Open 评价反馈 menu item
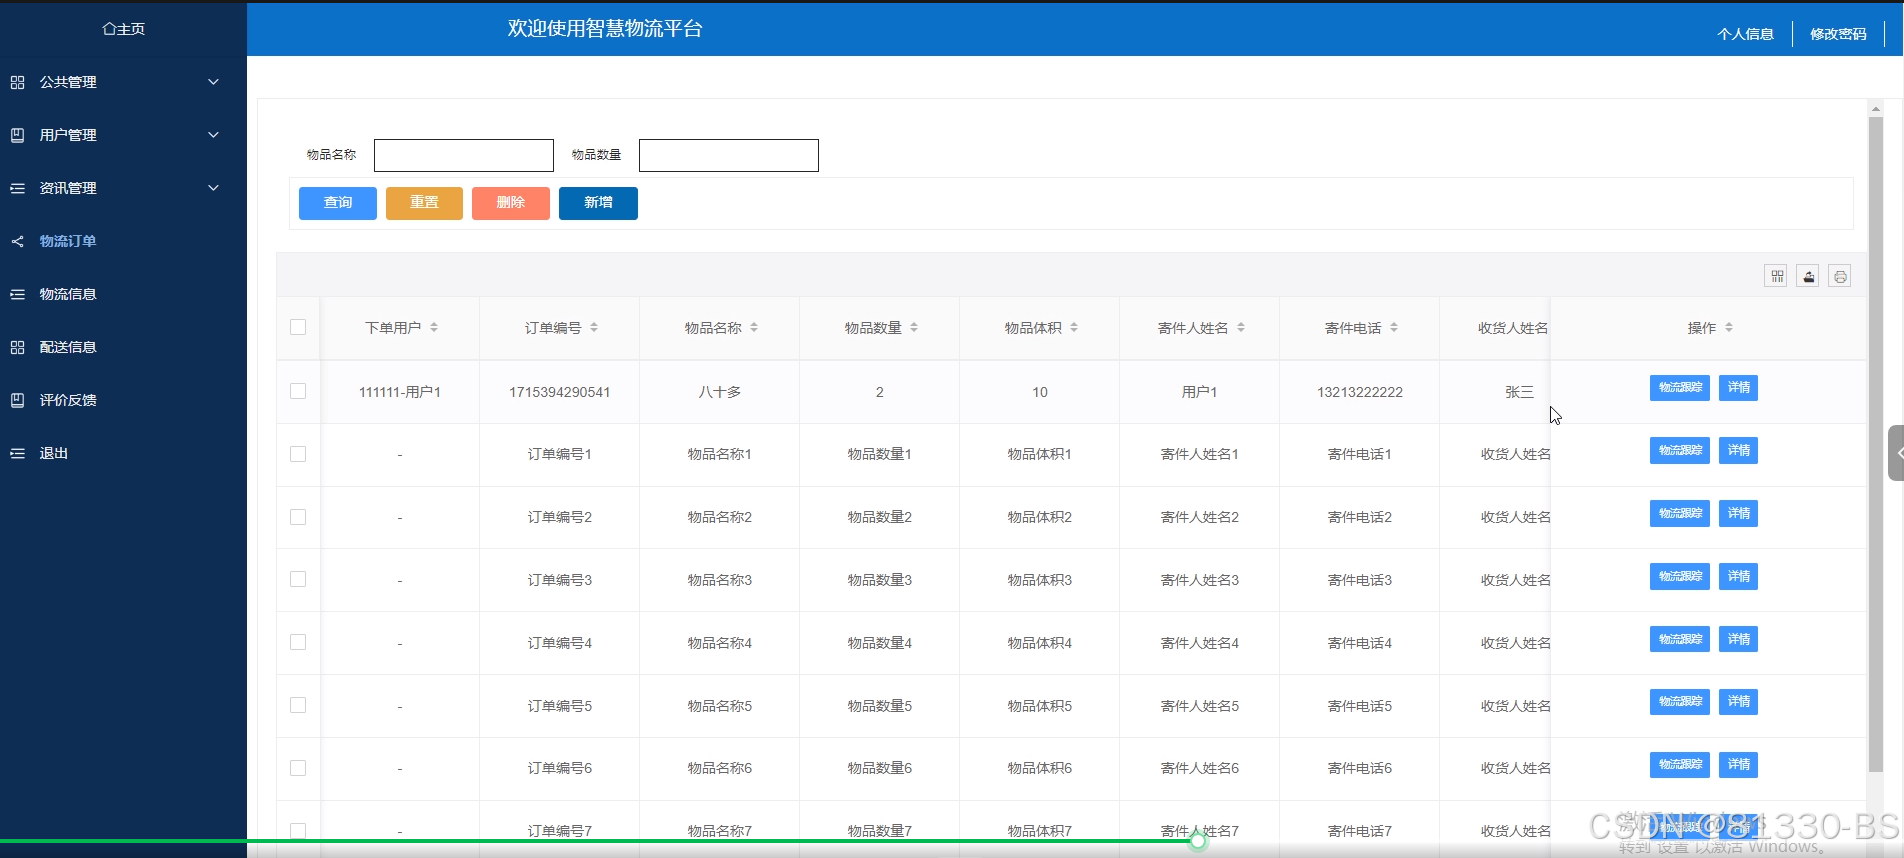 [68, 400]
